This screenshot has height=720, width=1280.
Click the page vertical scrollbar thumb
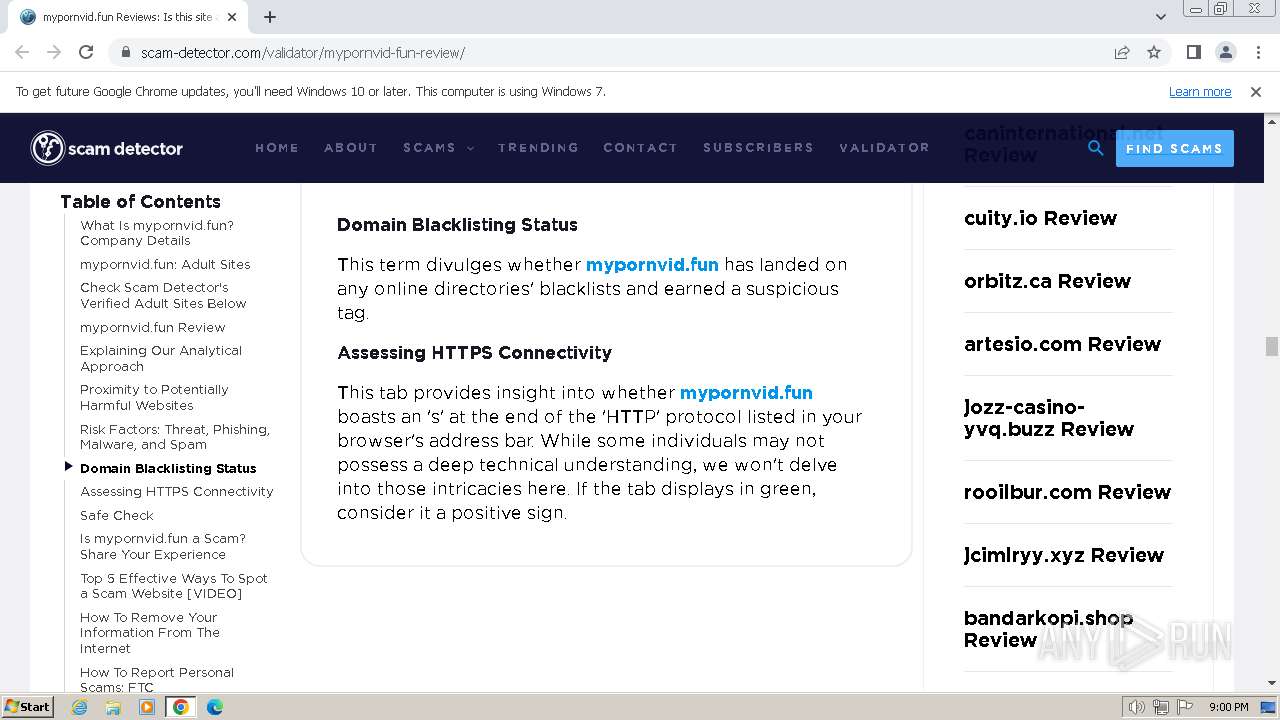pyautogui.click(x=1271, y=347)
